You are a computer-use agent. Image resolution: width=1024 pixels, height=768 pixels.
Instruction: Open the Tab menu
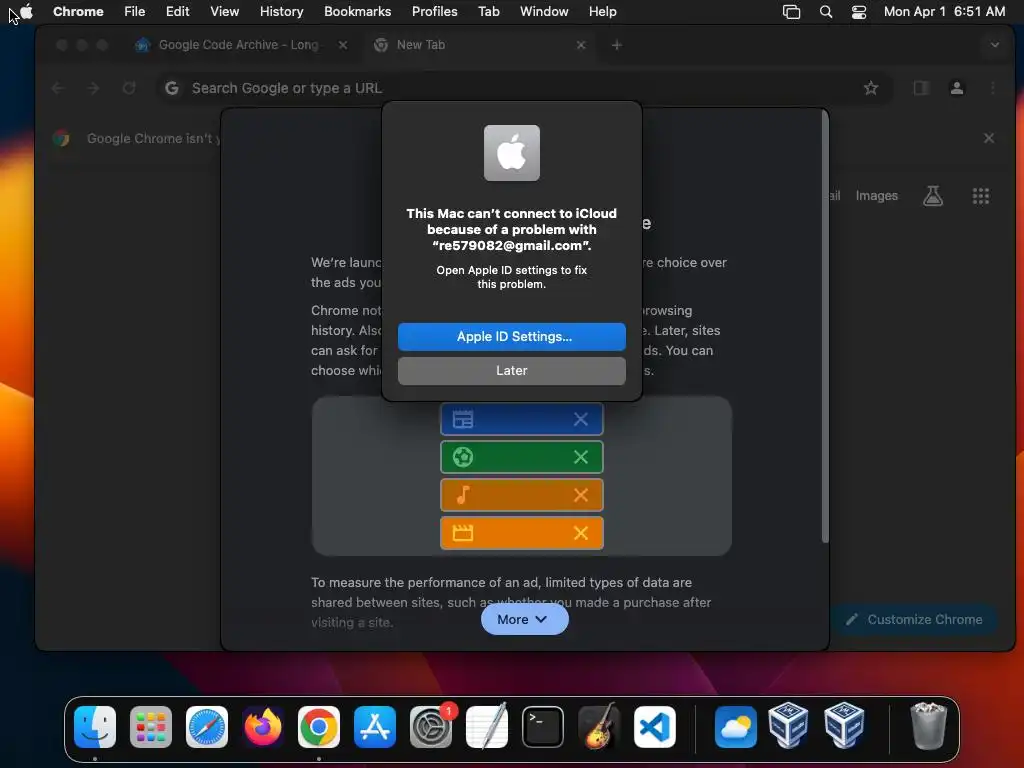(x=488, y=11)
